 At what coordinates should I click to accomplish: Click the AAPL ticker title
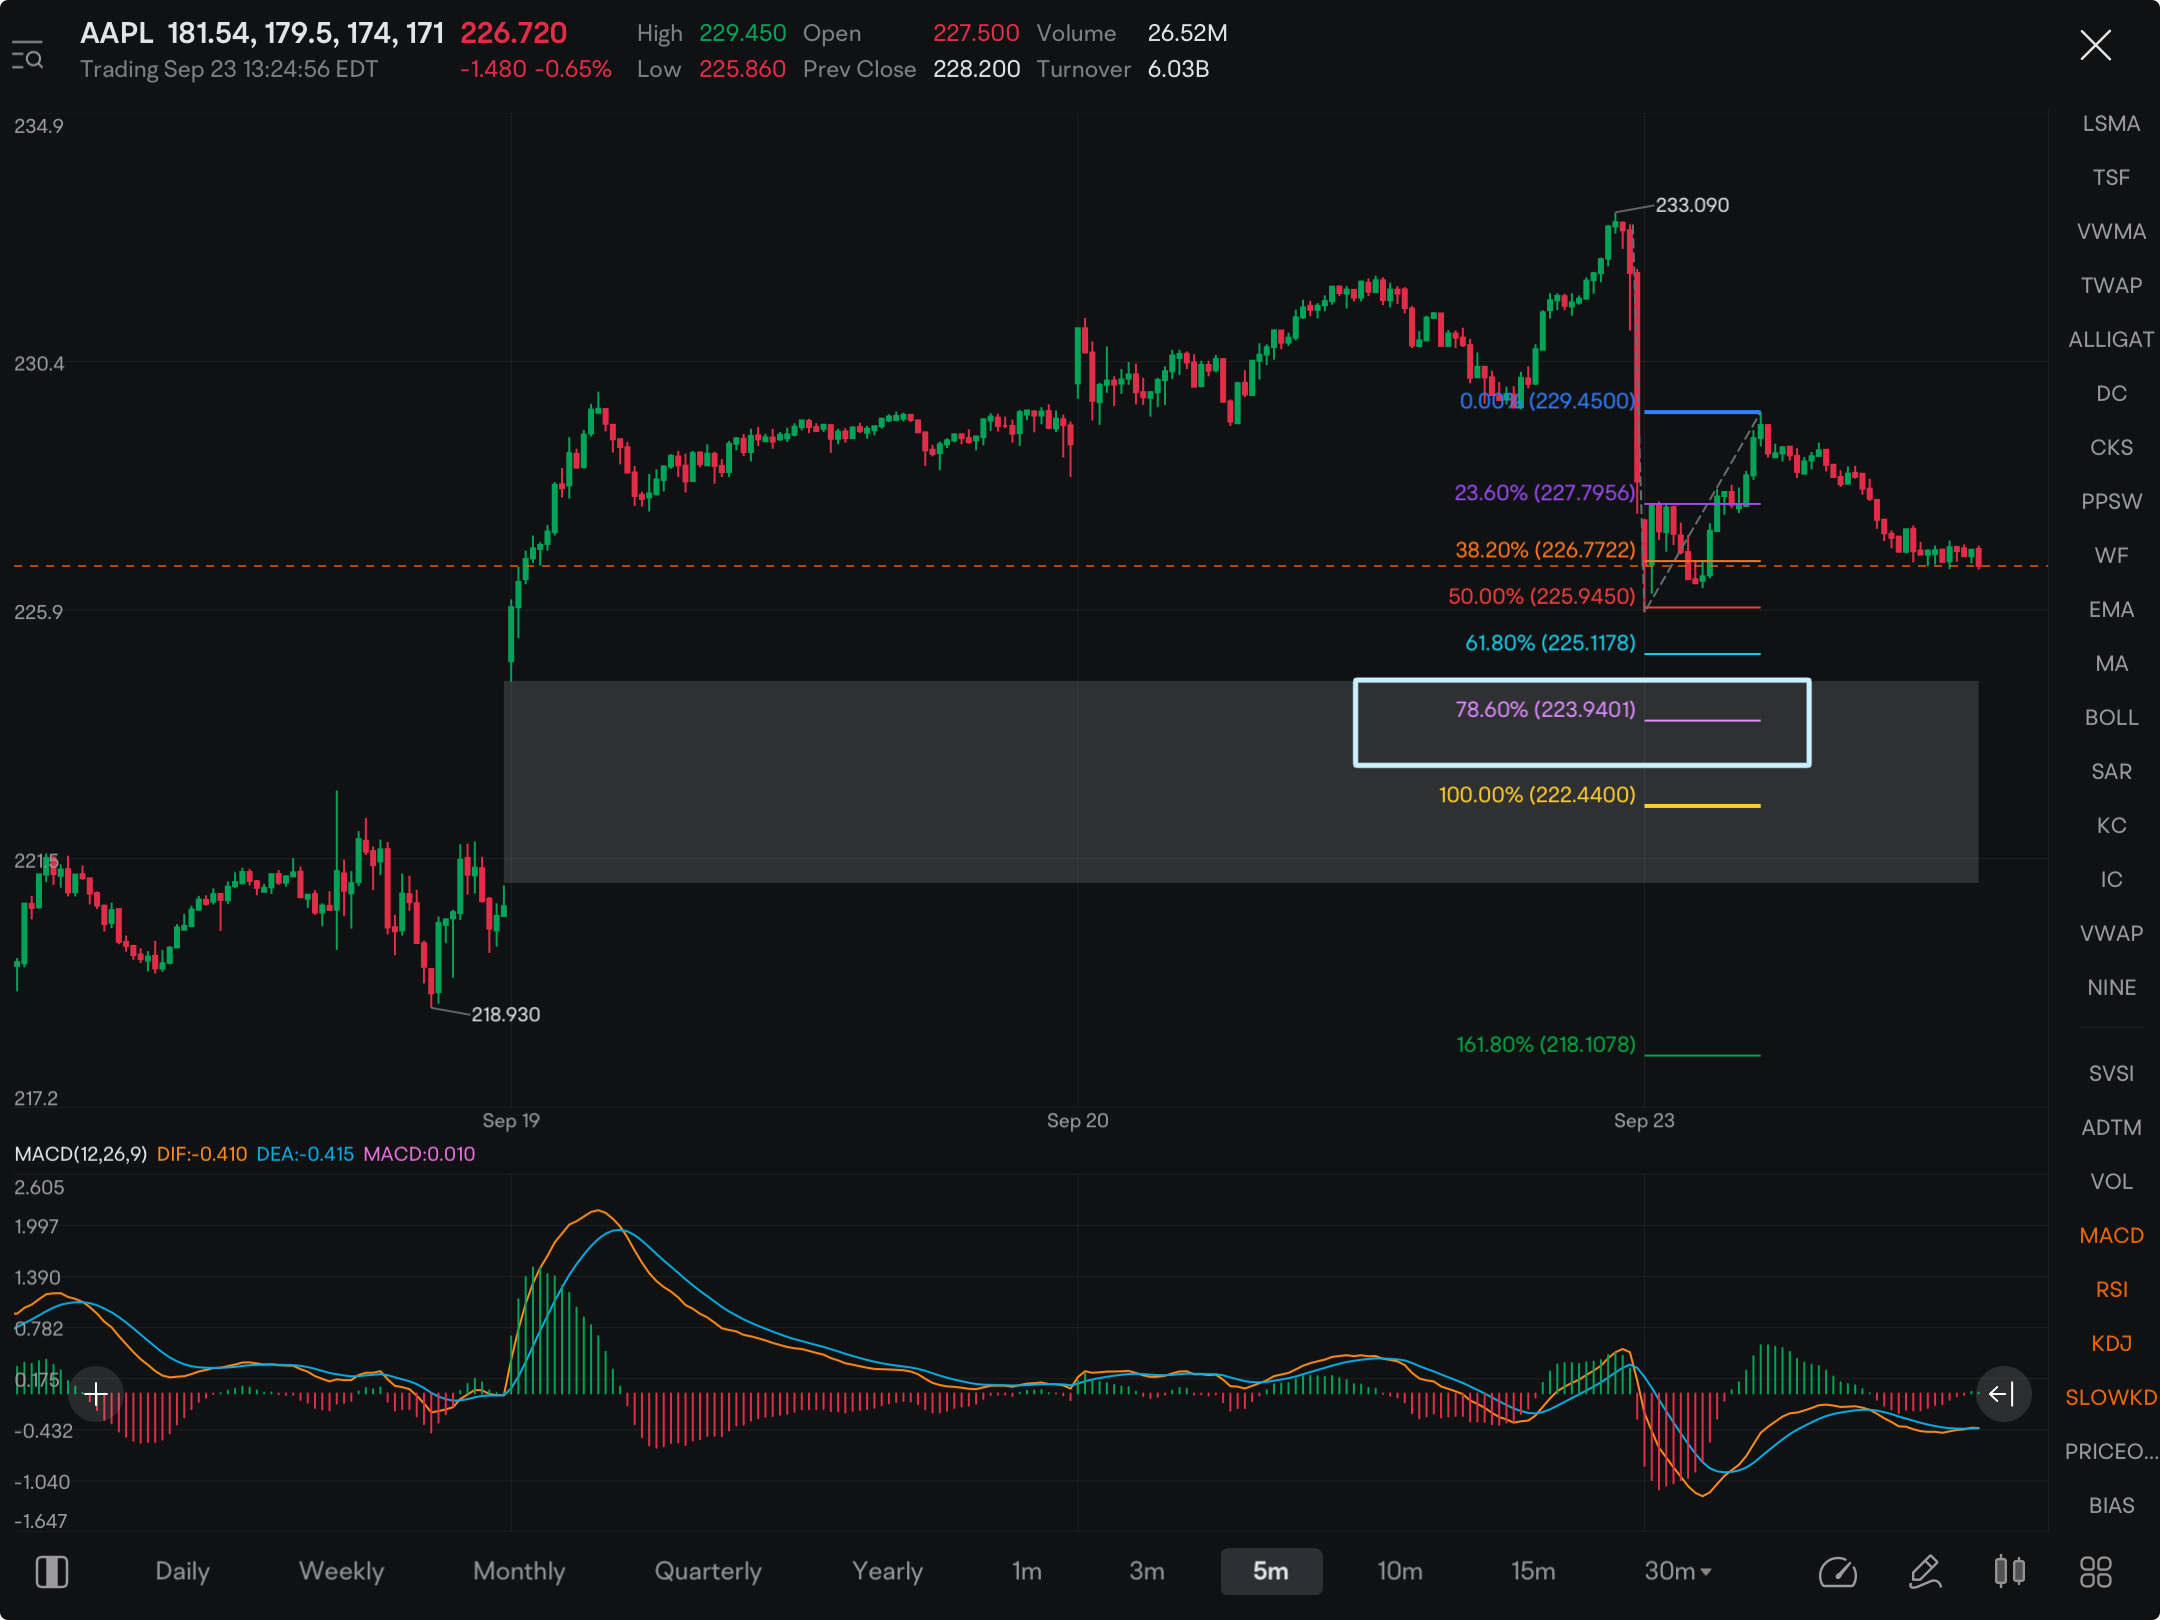117,33
